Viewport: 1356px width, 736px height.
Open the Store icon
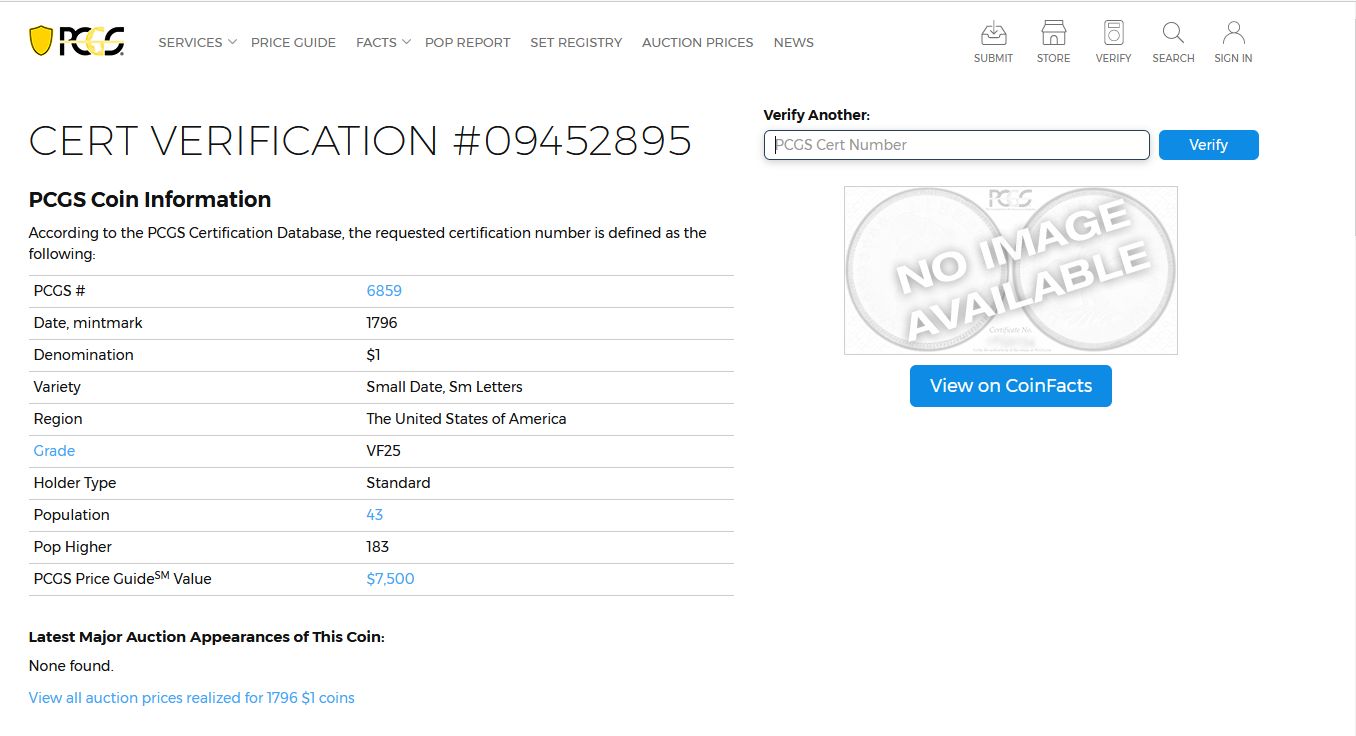click(1053, 33)
